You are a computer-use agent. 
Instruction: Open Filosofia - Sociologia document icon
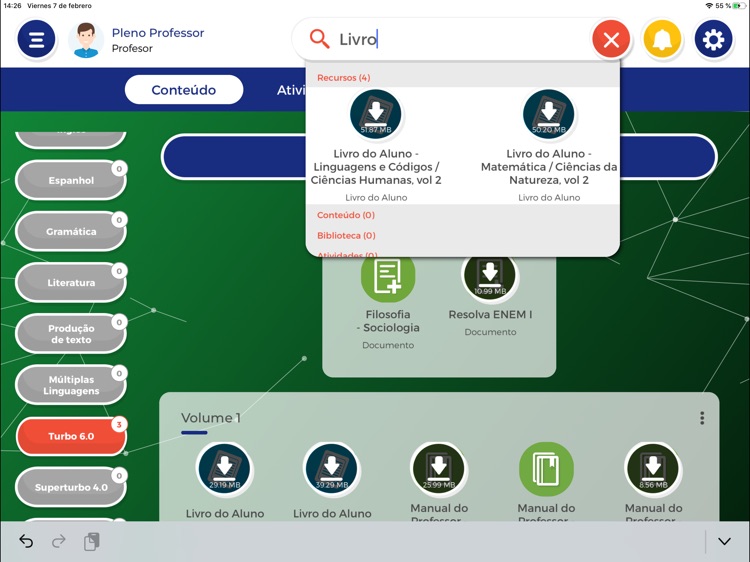tap(388, 276)
